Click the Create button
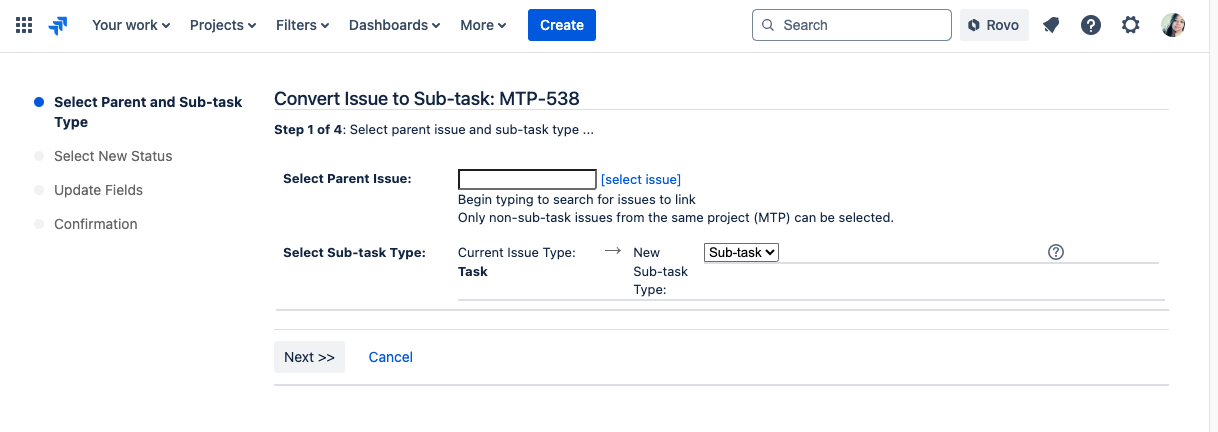Screen dimensions: 1218x432 [x=562, y=25]
